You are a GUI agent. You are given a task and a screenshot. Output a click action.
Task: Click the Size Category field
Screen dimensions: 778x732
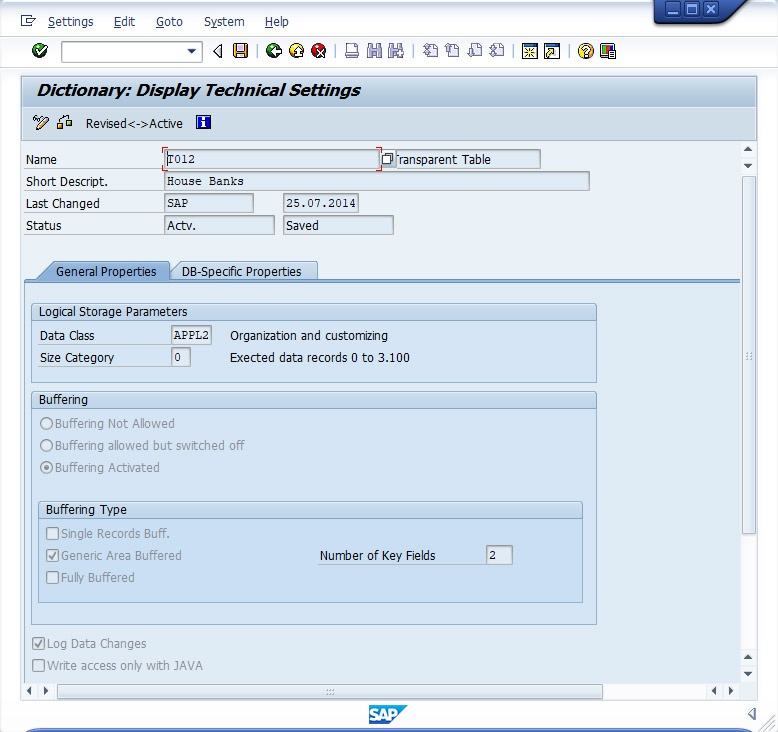pyautogui.click(x=181, y=357)
